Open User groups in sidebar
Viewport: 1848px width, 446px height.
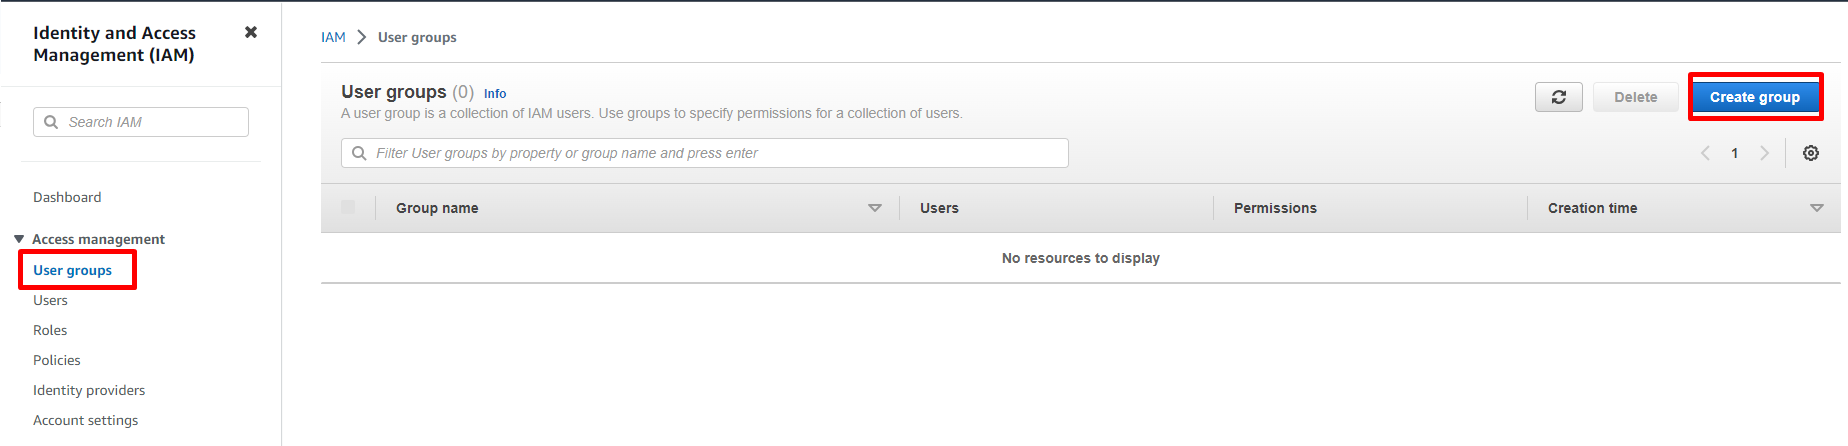72,270
